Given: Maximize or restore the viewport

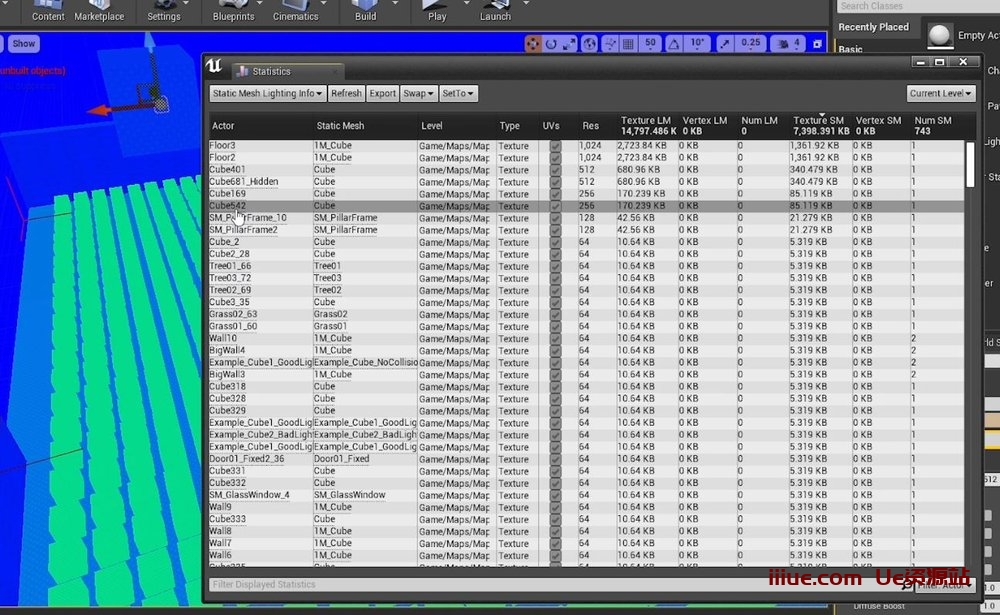Looking at the screenshot, I should point(818,44).
